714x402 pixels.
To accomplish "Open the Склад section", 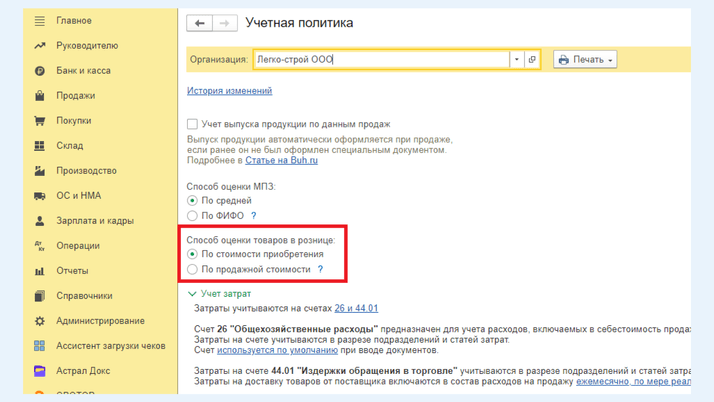I will click(70, 146).
